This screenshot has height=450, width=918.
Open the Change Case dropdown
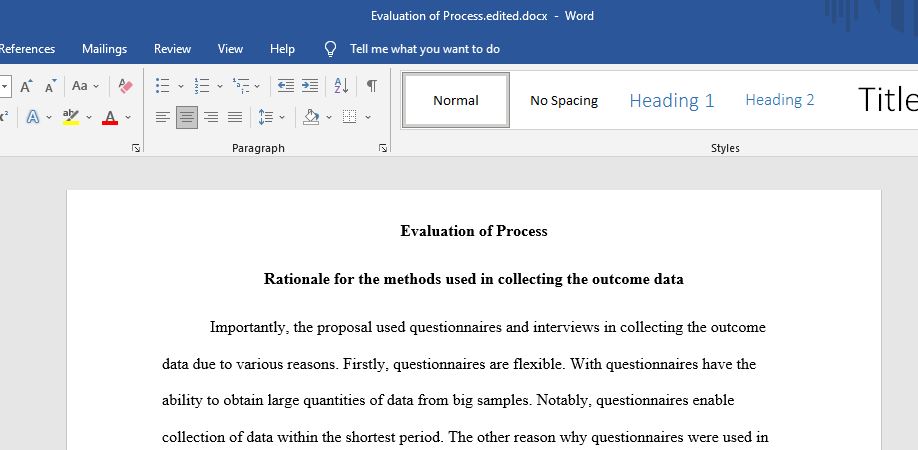pyautogui.click(x=85, y=87)
